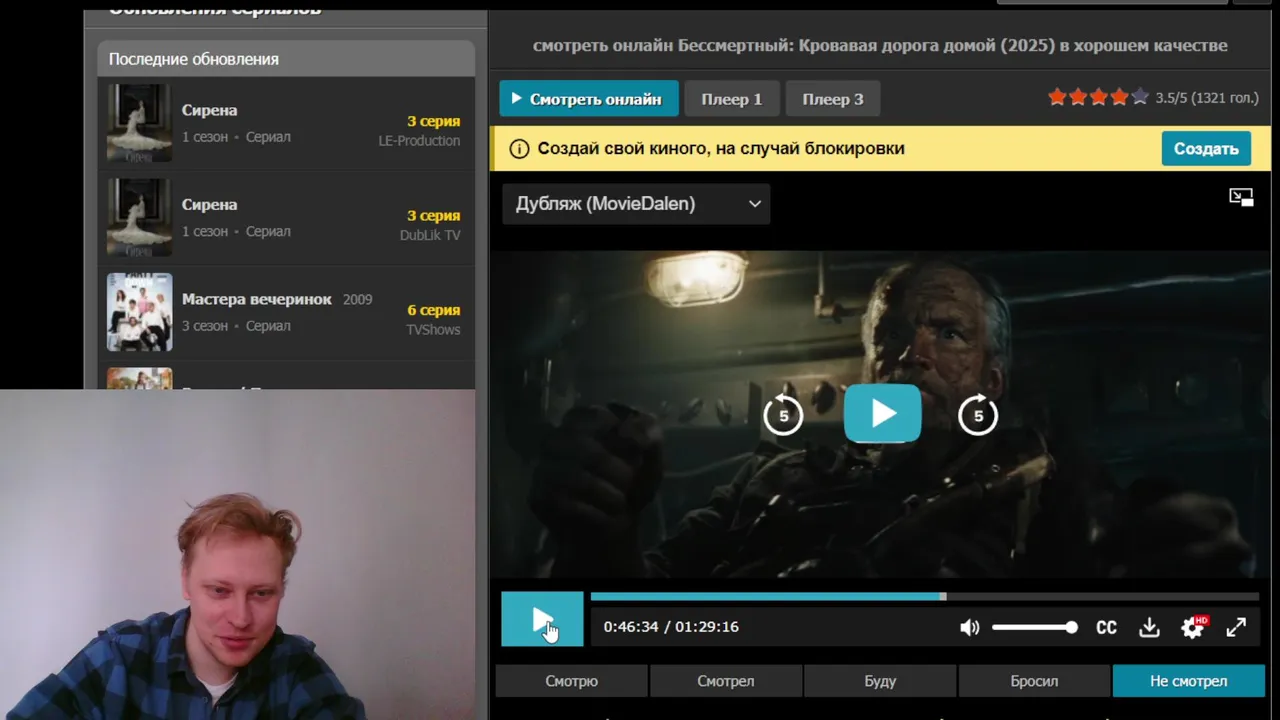Screen dimensions: 1280x720
Task: Start playback with the bottom-left play button
Action: click(542, 619)
